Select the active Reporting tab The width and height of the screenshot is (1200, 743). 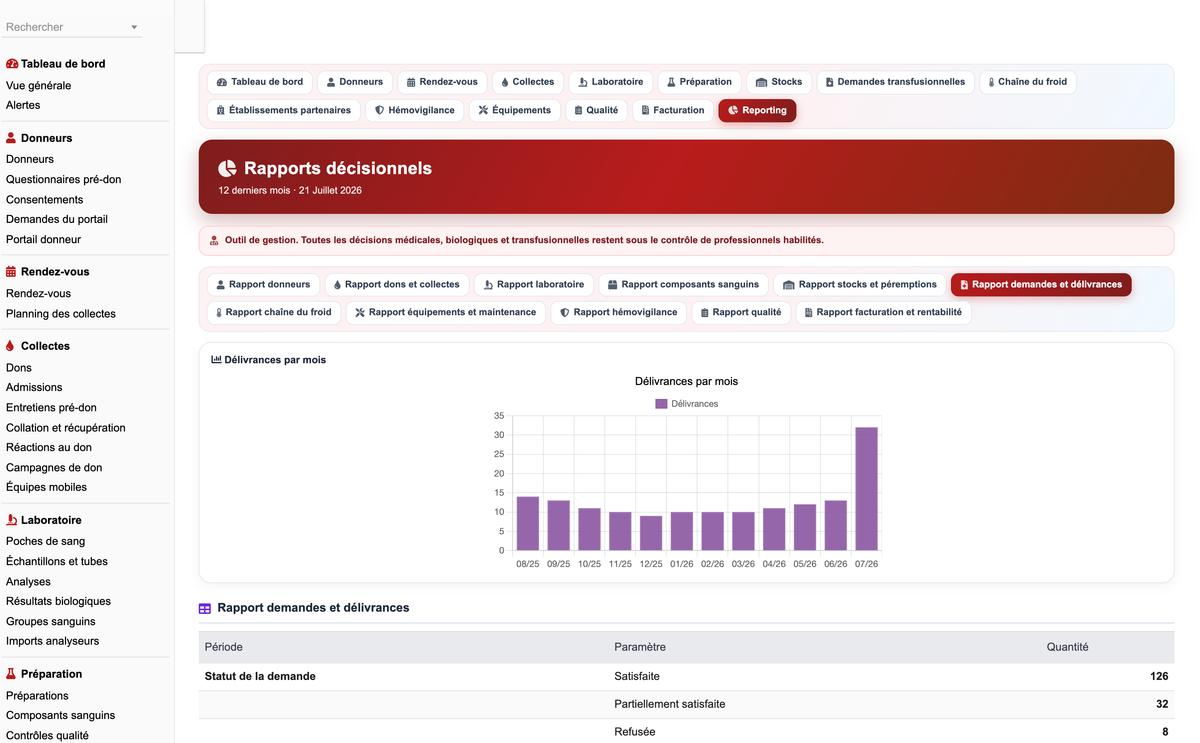(757, 110)
